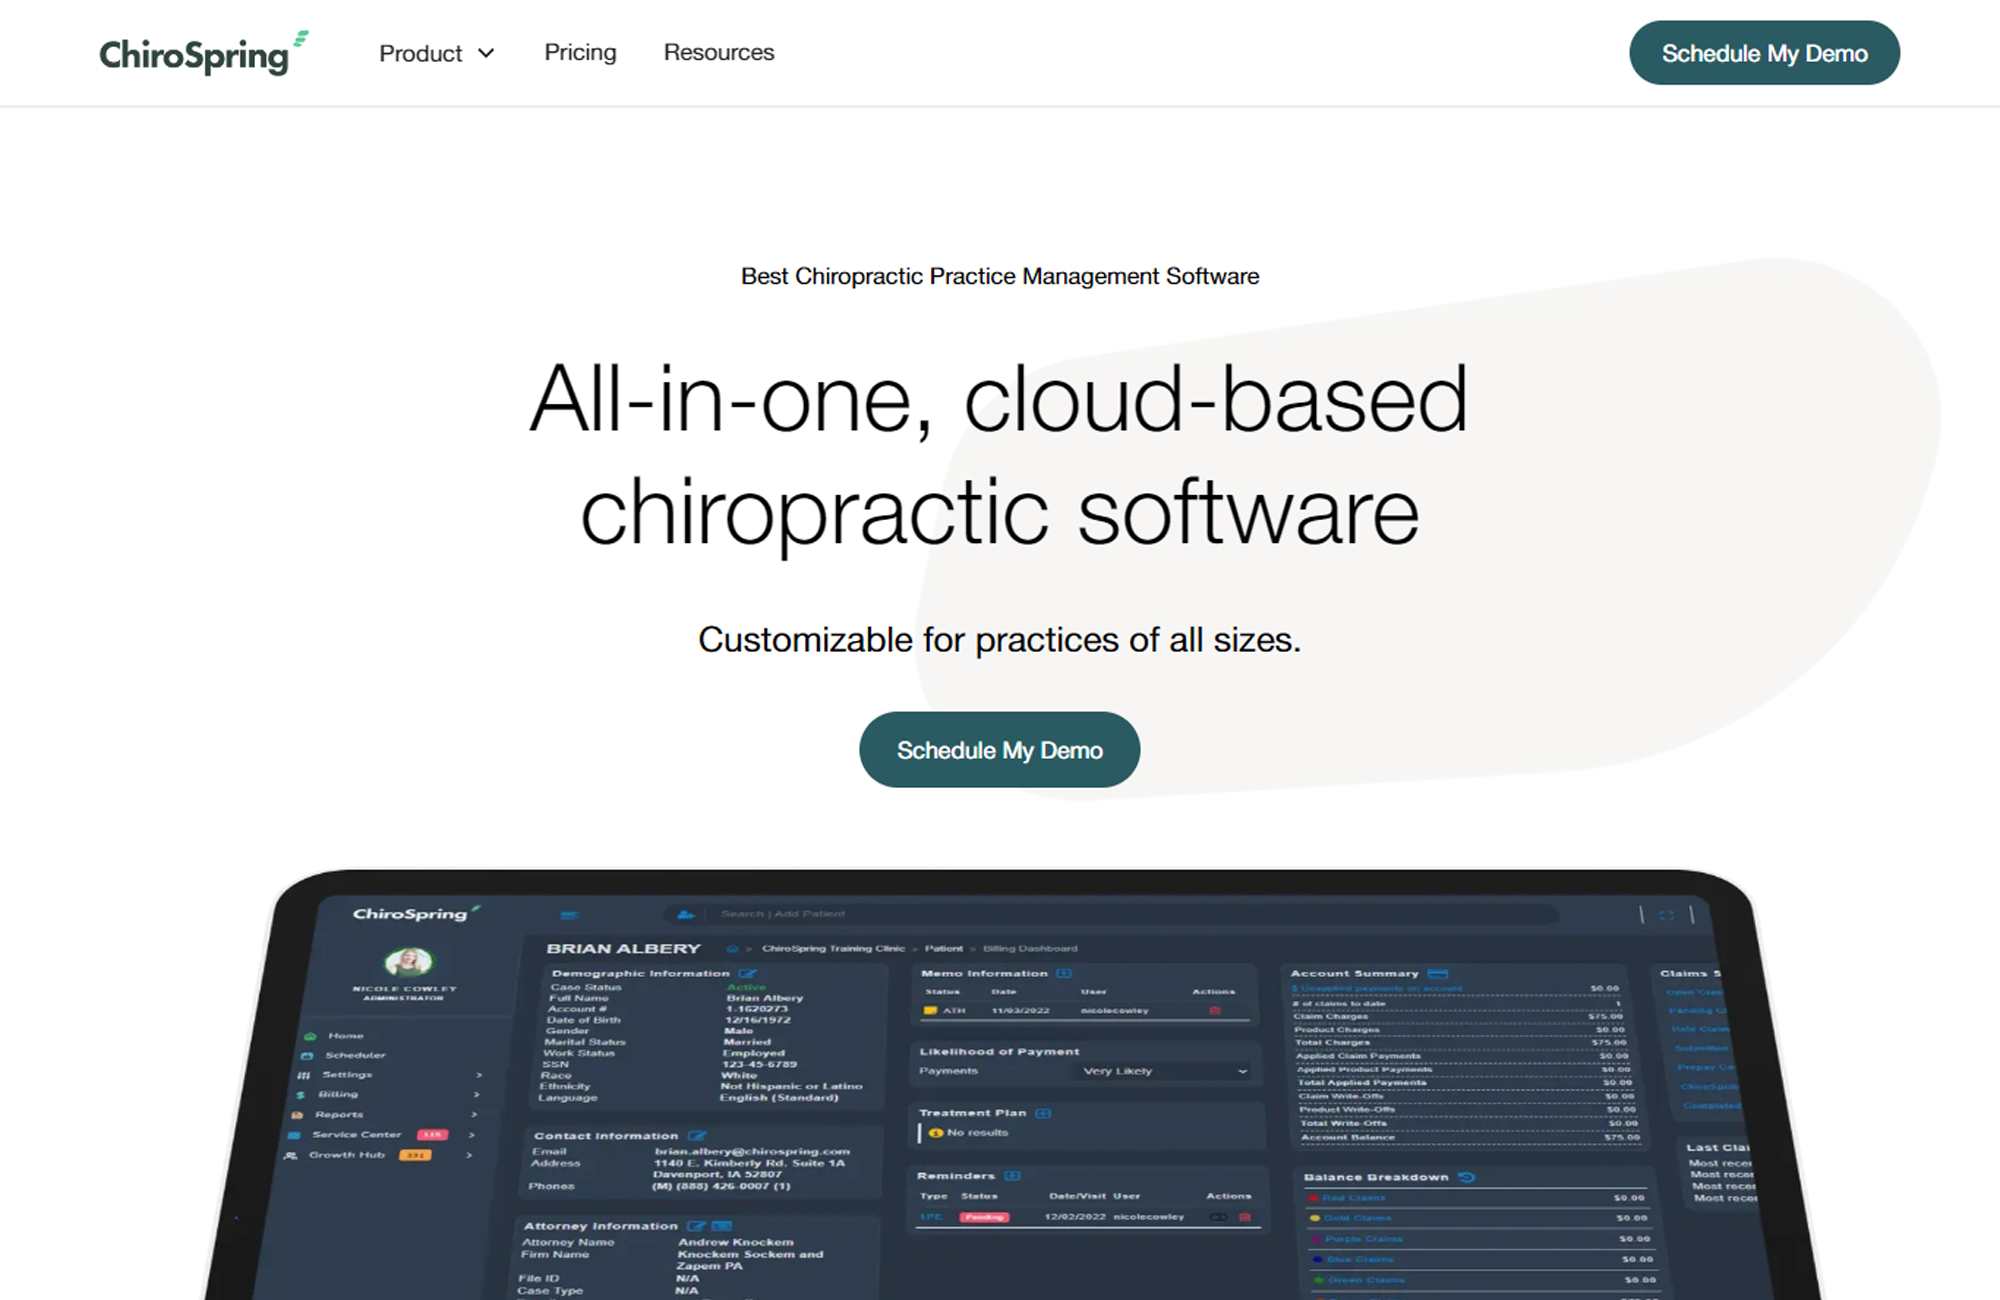This screenshot has width=2000, height=1300.
Task: Click the red 115 badge next to Service Center
Action: [x=432, y=1135]
